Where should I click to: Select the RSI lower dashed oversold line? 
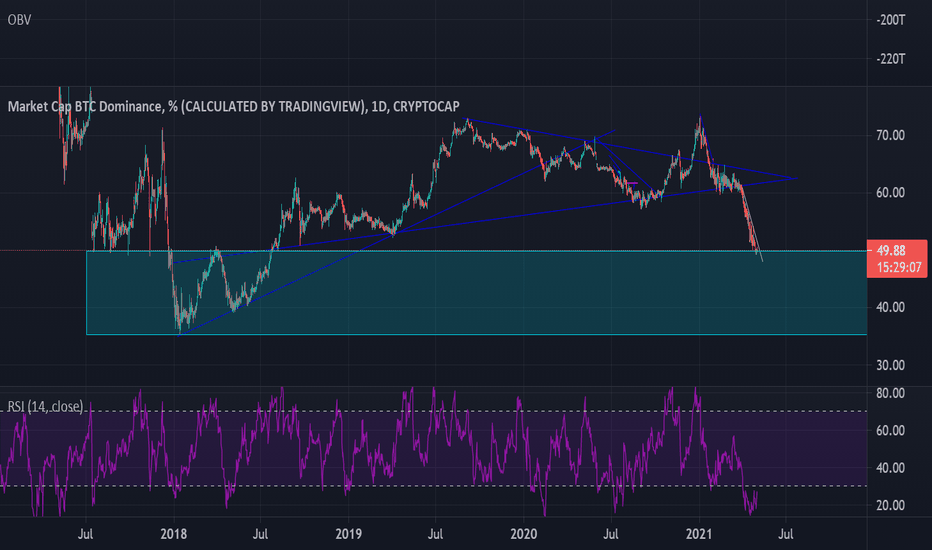click(433, 486)
